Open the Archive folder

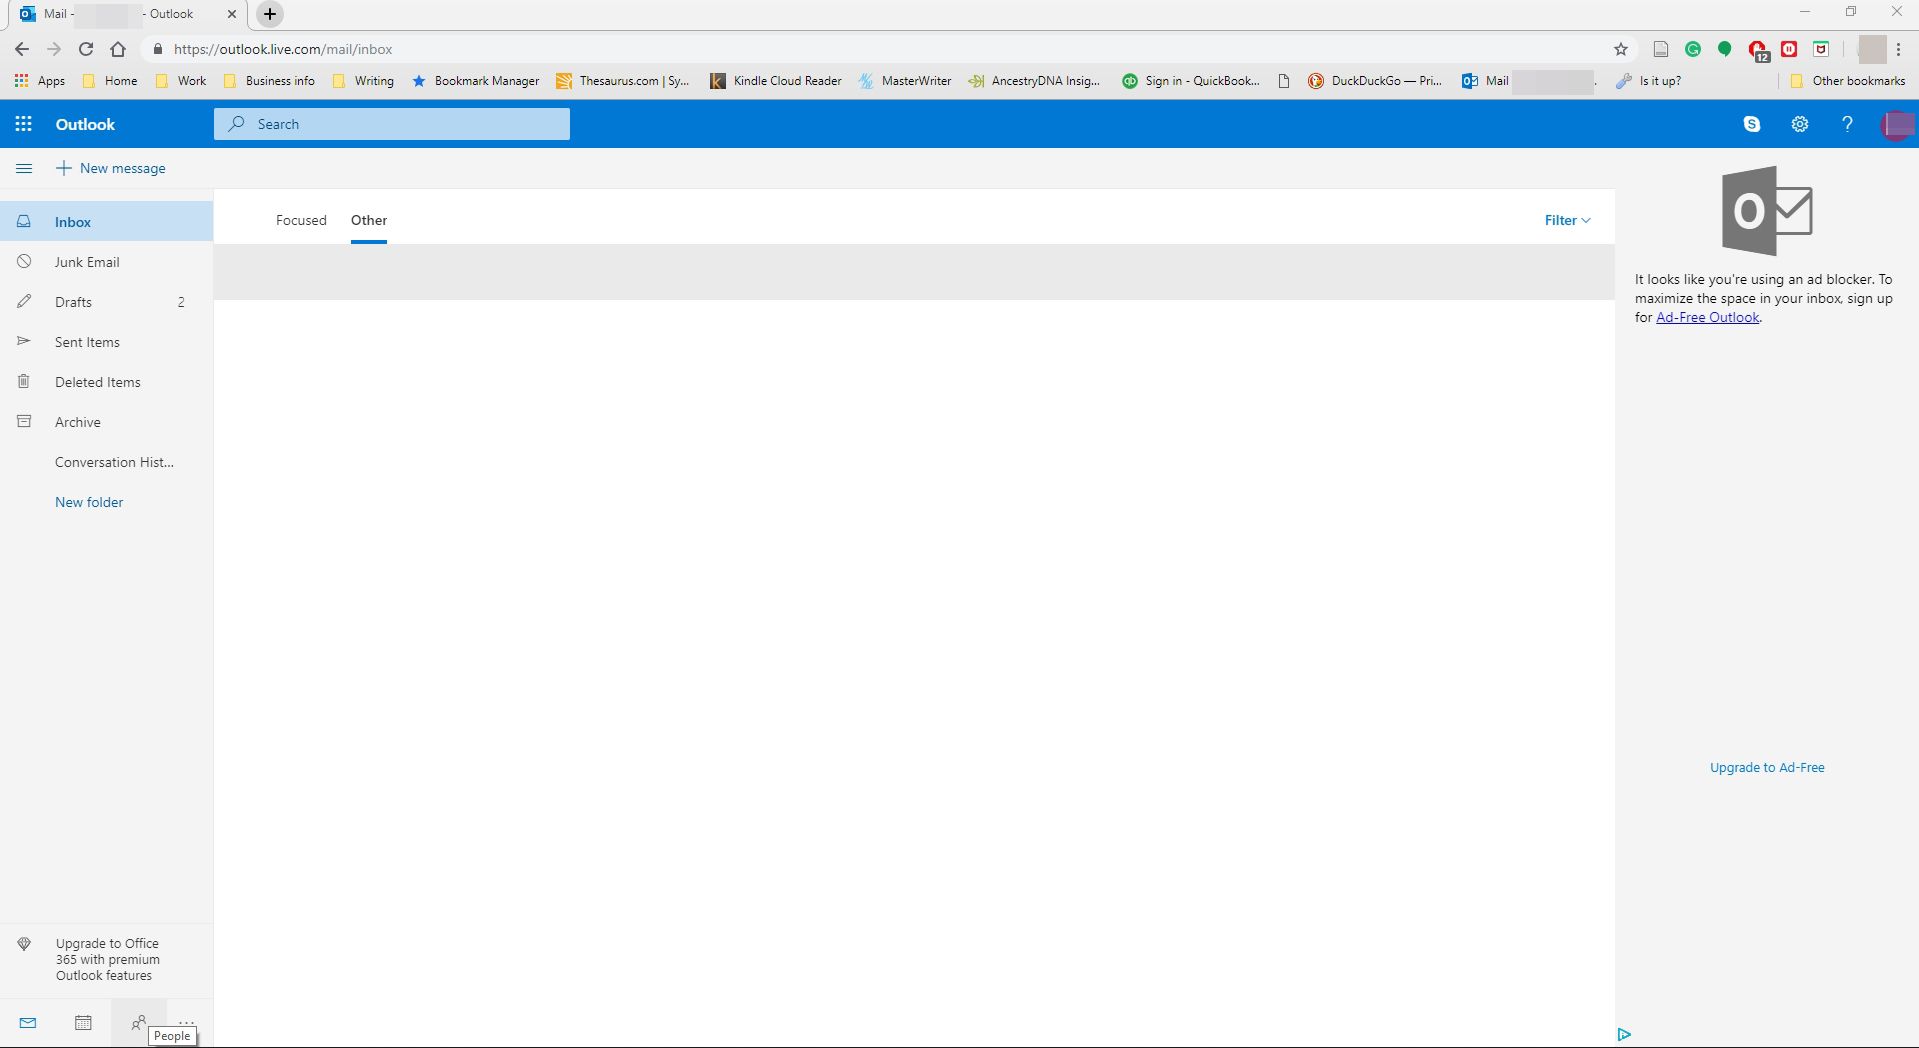106,422
